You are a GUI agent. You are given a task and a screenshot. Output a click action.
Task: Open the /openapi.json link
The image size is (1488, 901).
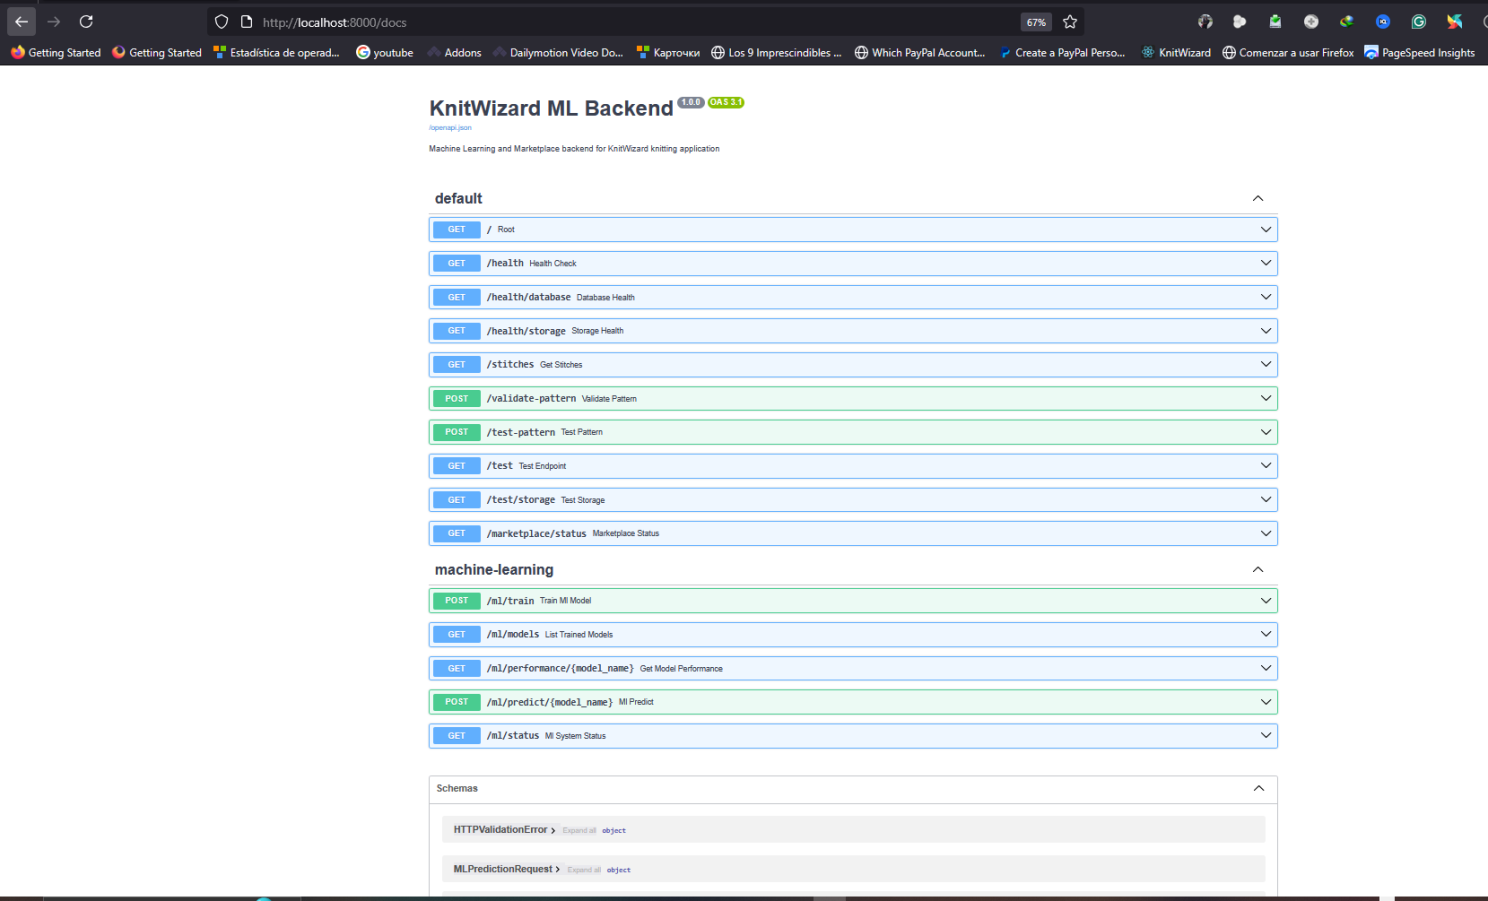450,127
